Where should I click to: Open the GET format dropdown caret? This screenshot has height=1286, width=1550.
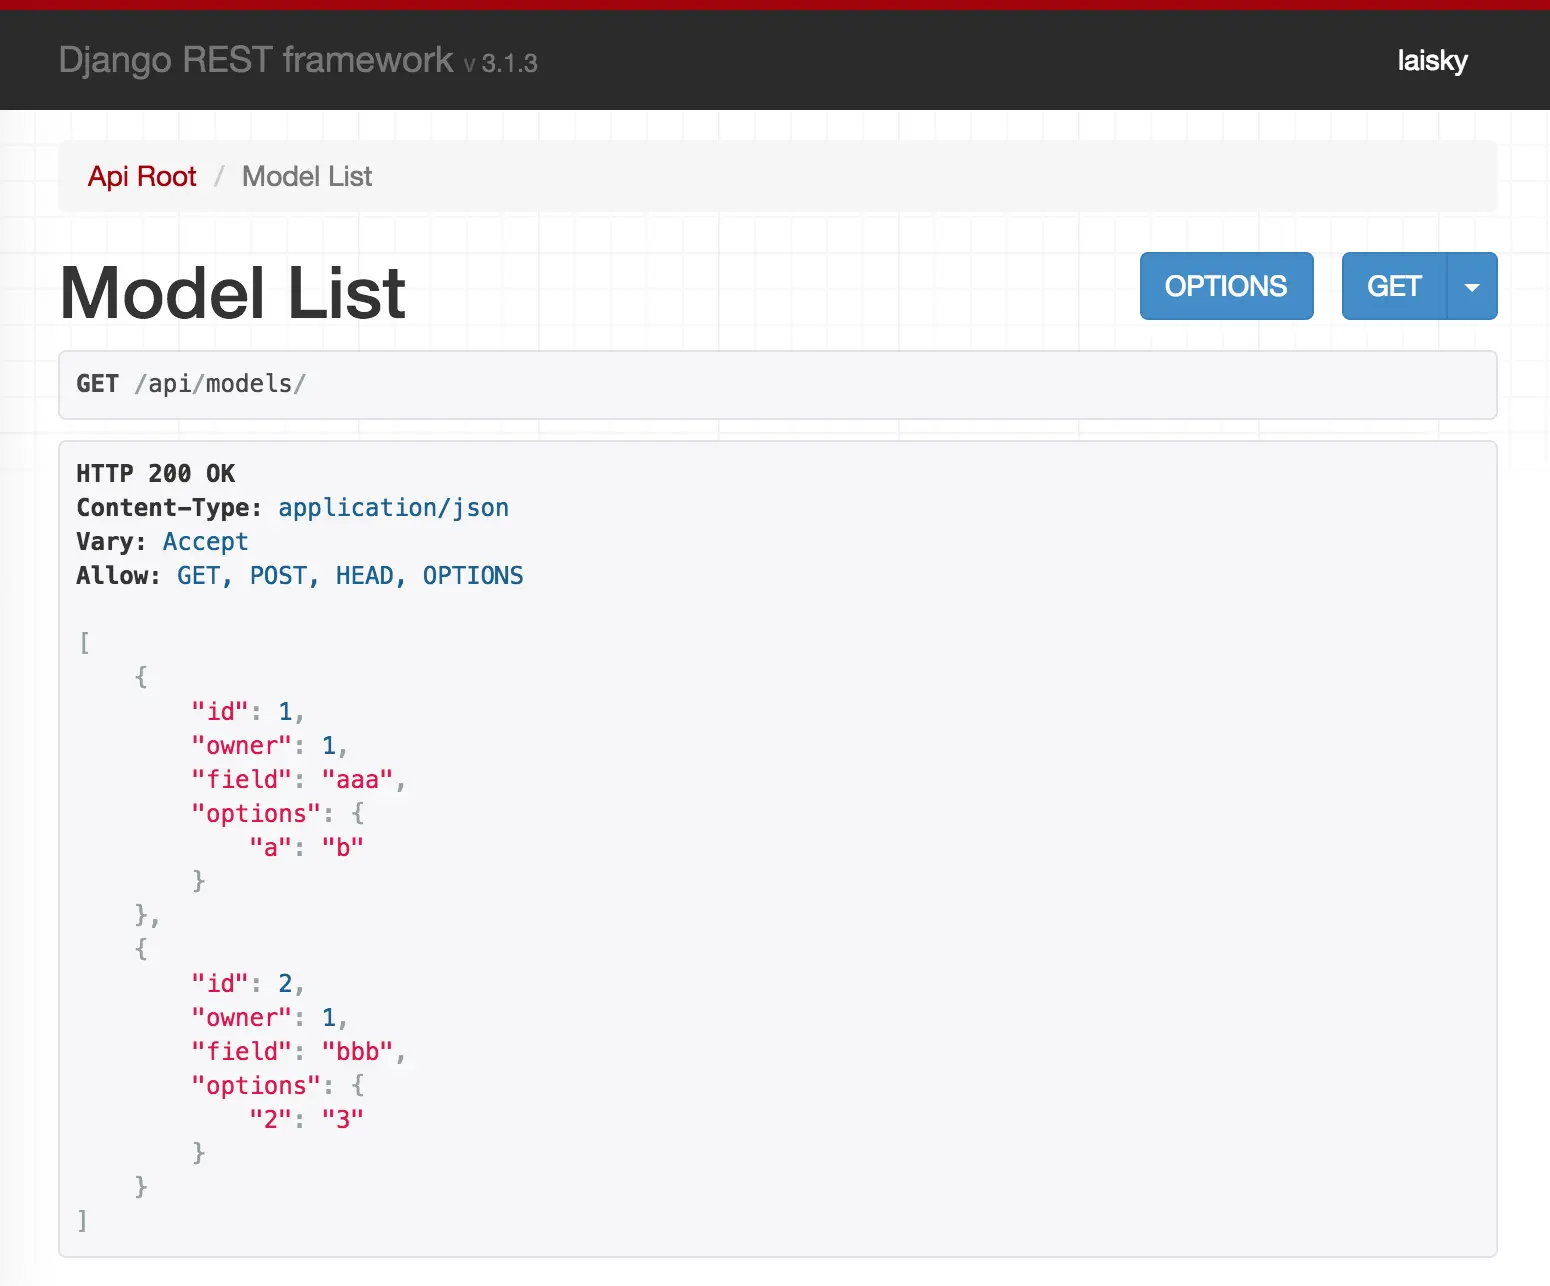tap(1471, 287)
